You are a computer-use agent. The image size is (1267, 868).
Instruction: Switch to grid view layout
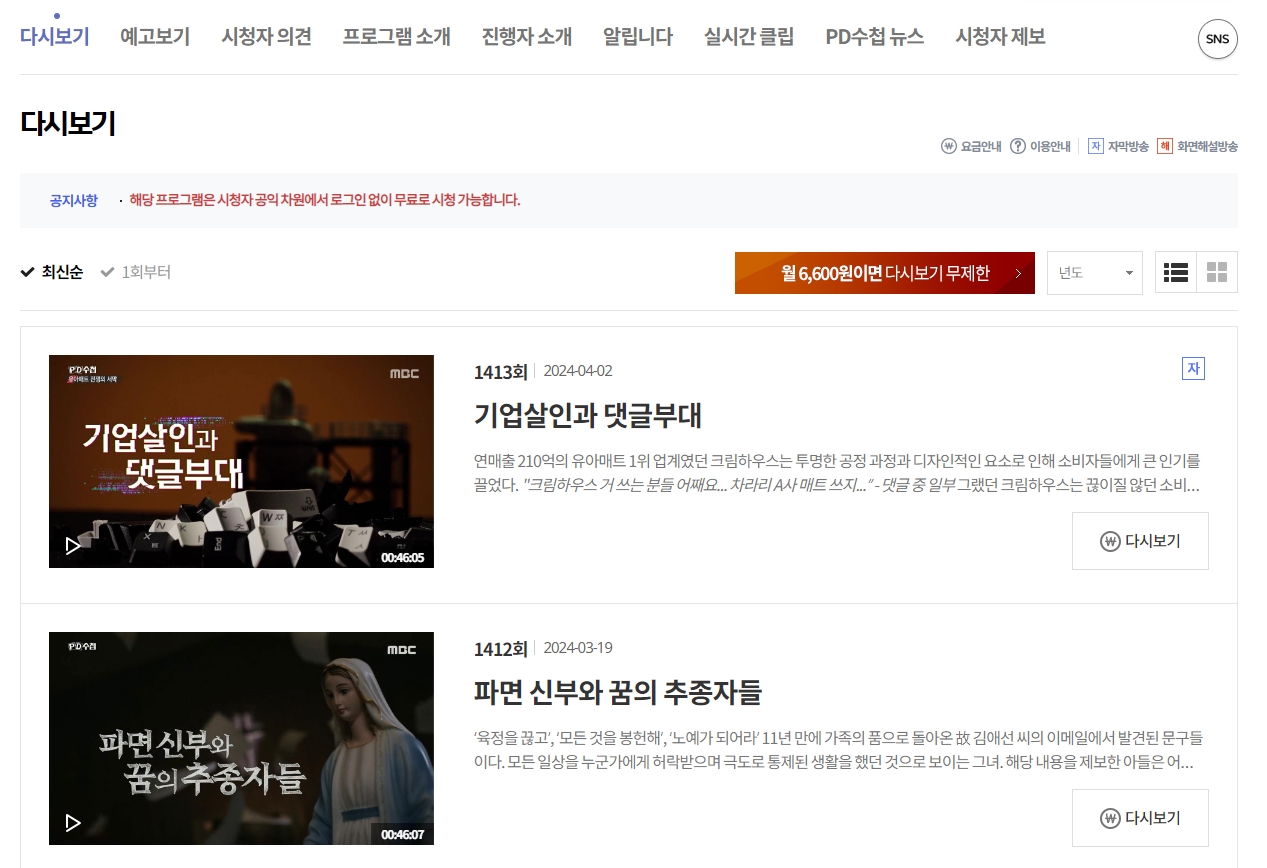[1216, 272]
